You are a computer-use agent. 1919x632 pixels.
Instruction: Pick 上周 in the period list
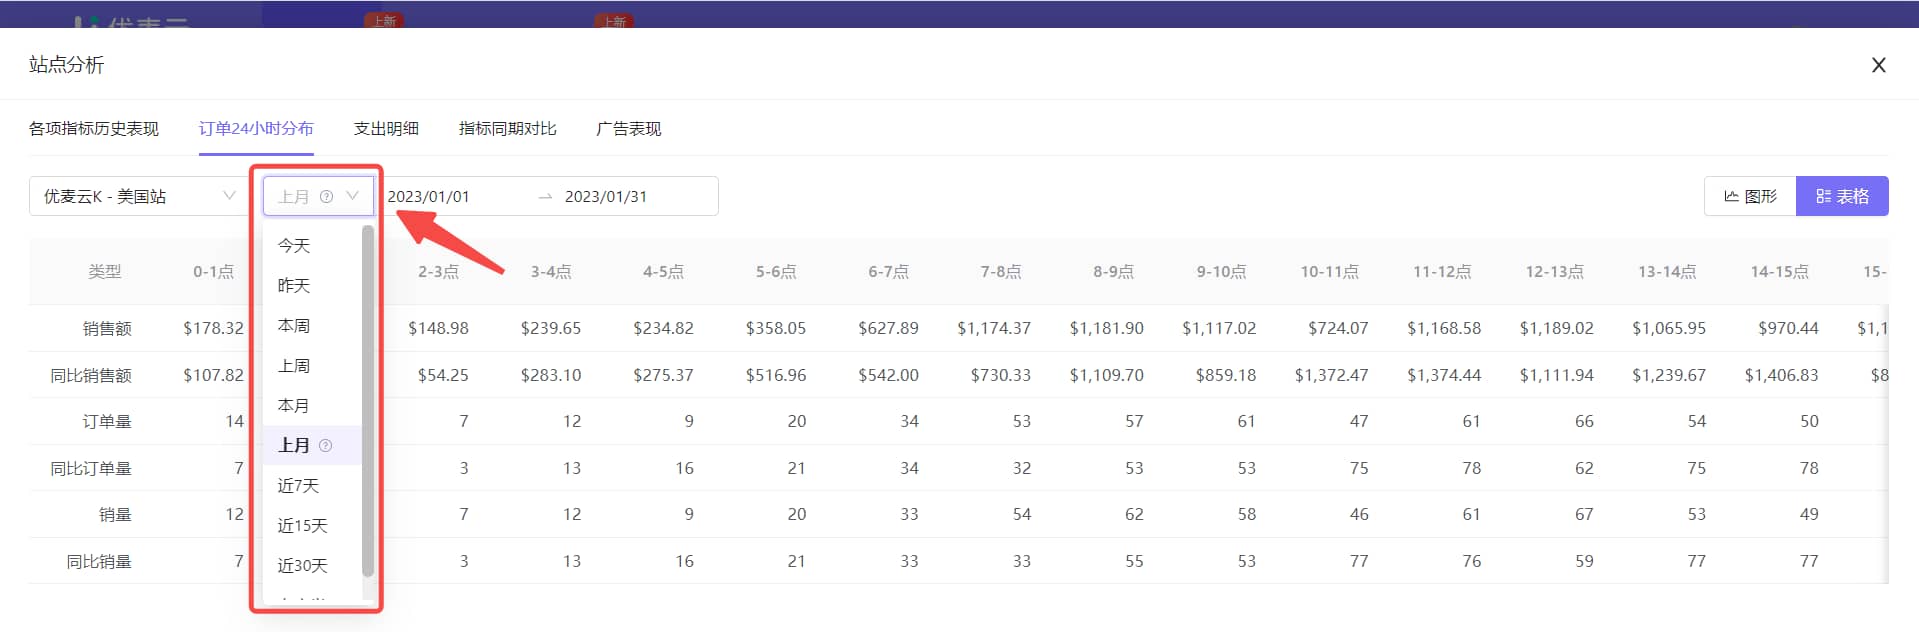(x=312, y=365)
